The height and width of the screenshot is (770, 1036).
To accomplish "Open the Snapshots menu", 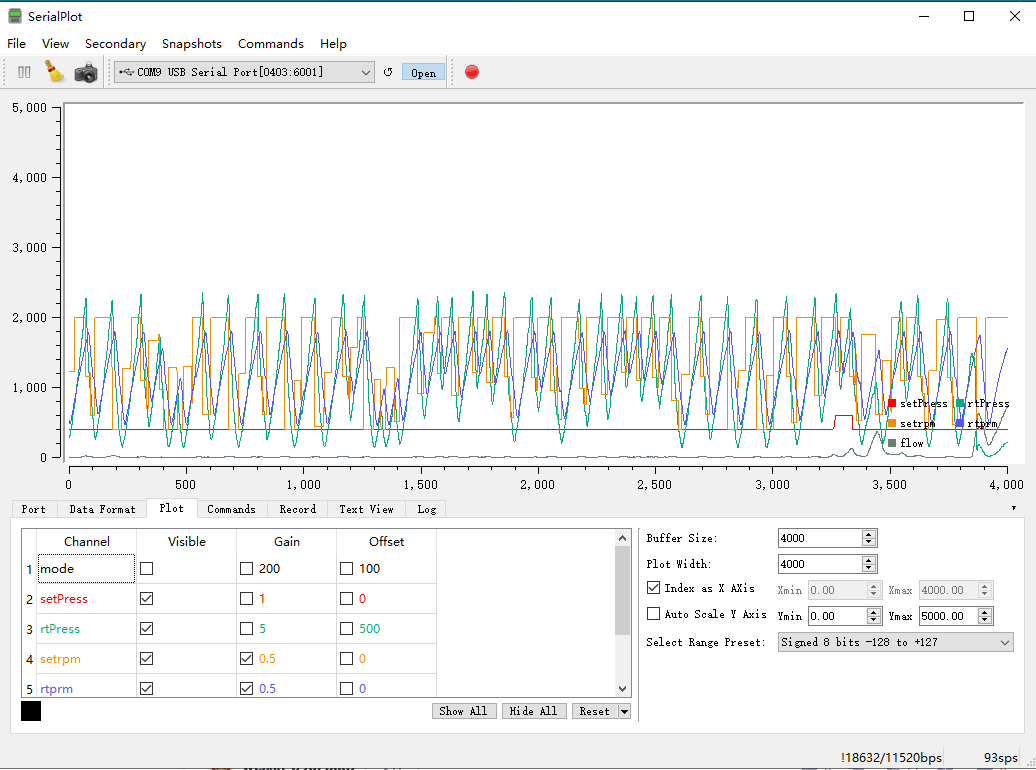I will point(192,44).
